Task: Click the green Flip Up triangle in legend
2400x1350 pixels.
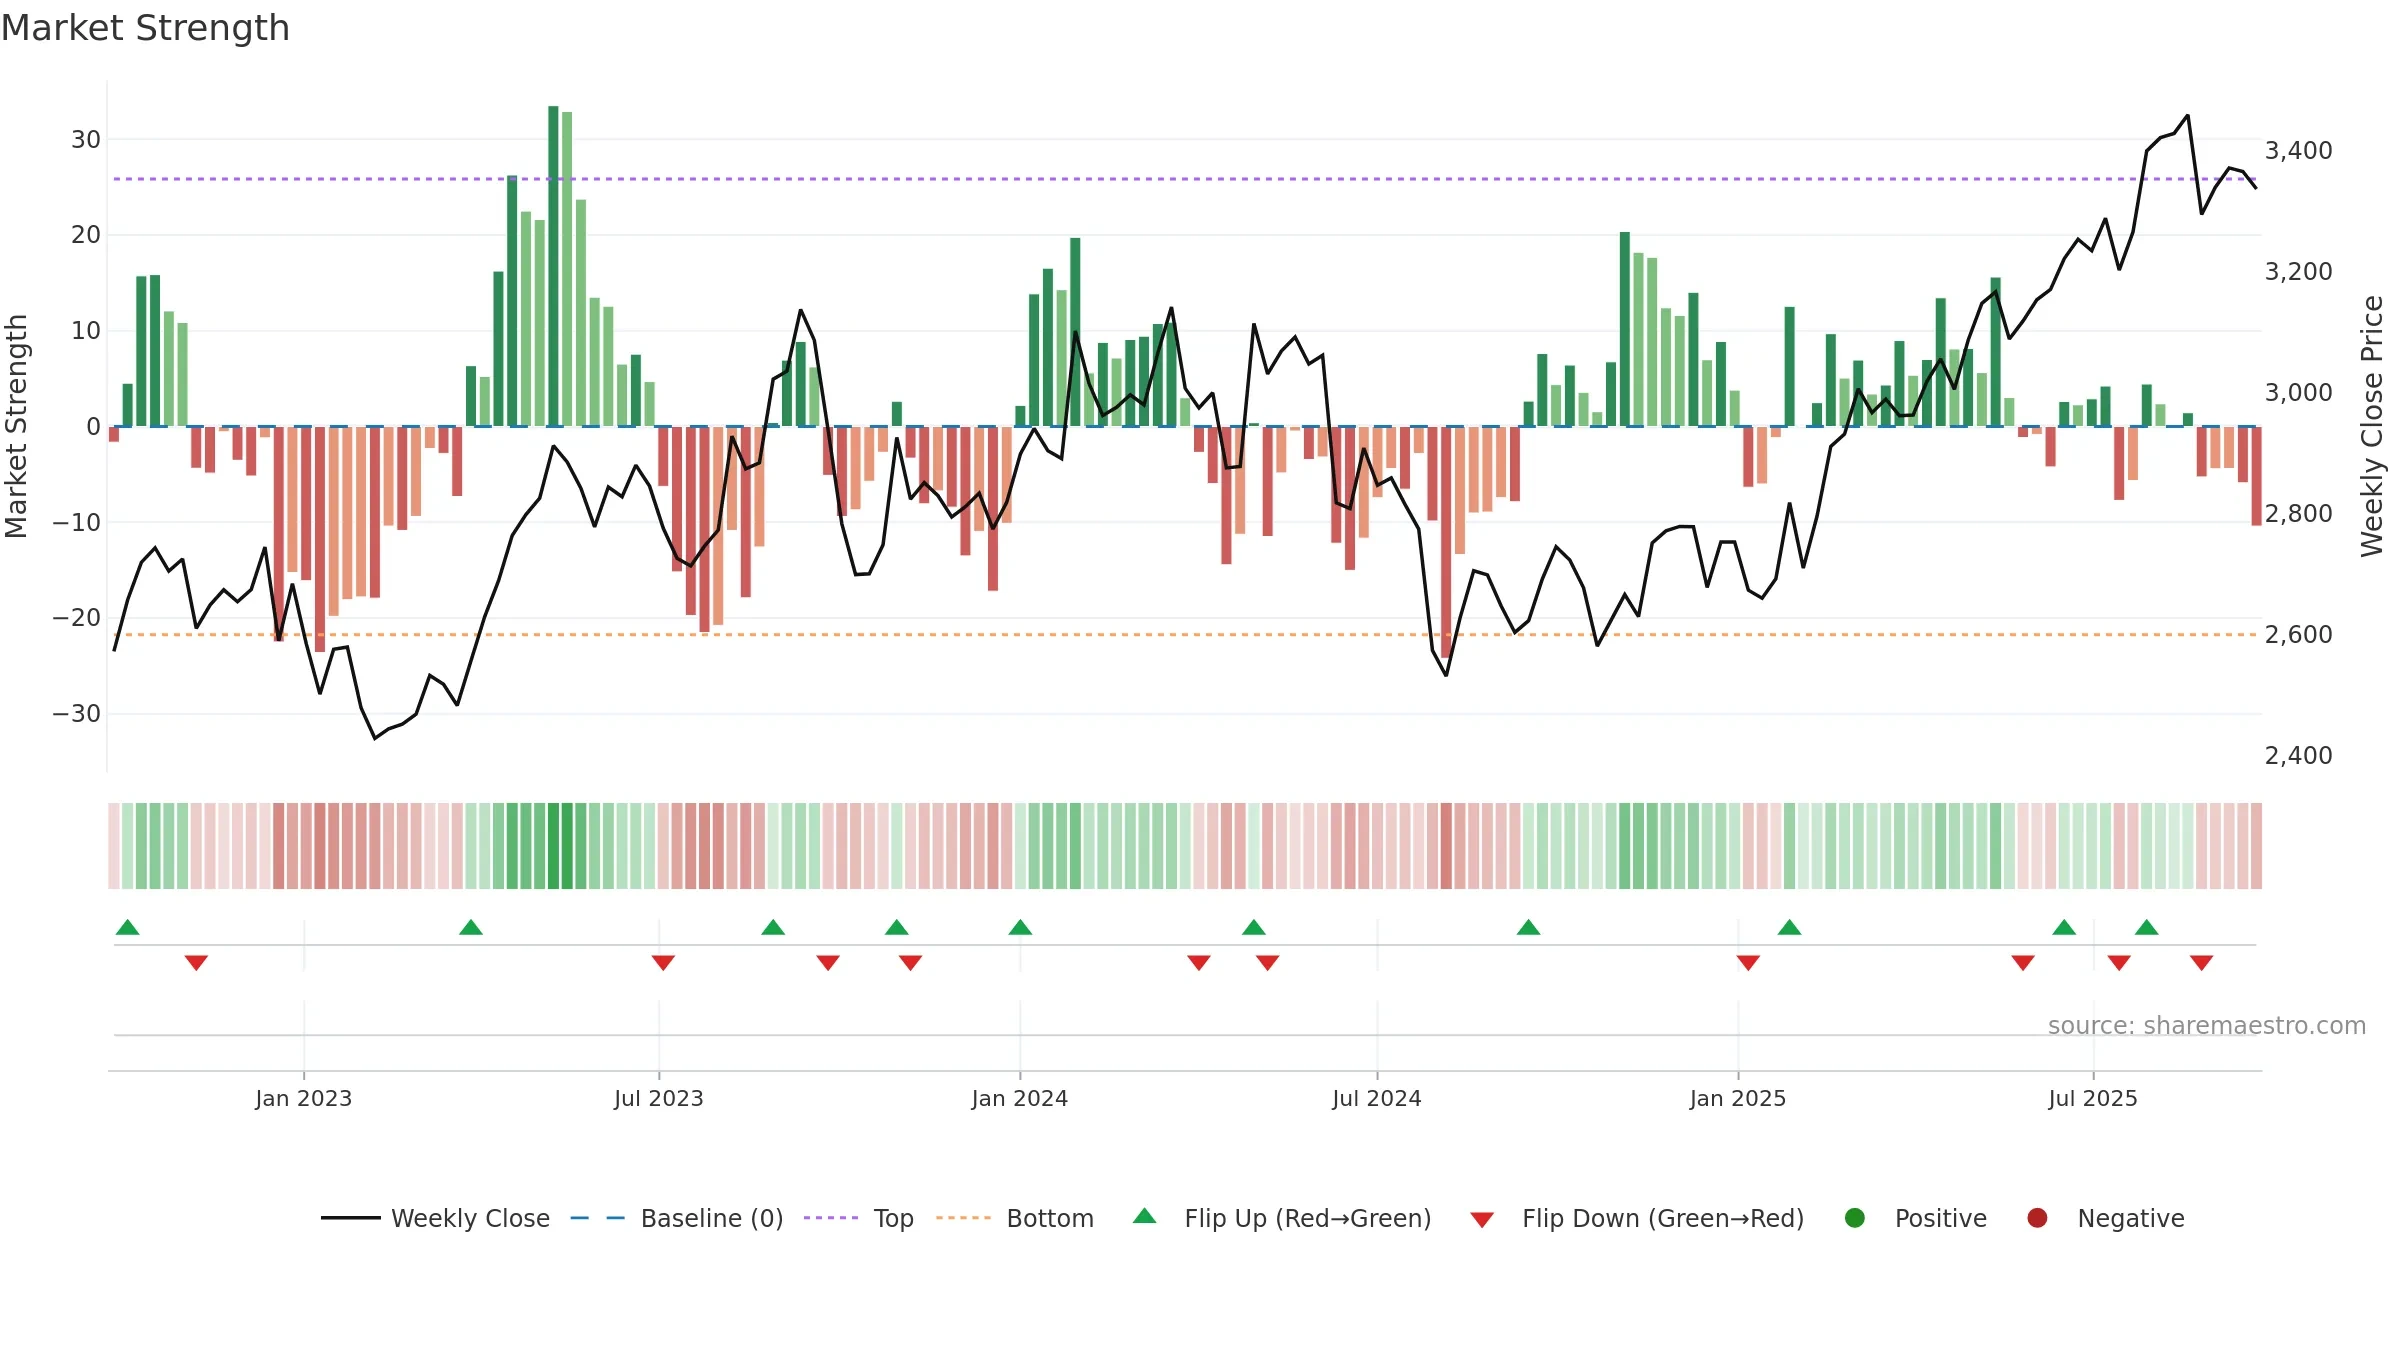Action: pos(1145,1216)
